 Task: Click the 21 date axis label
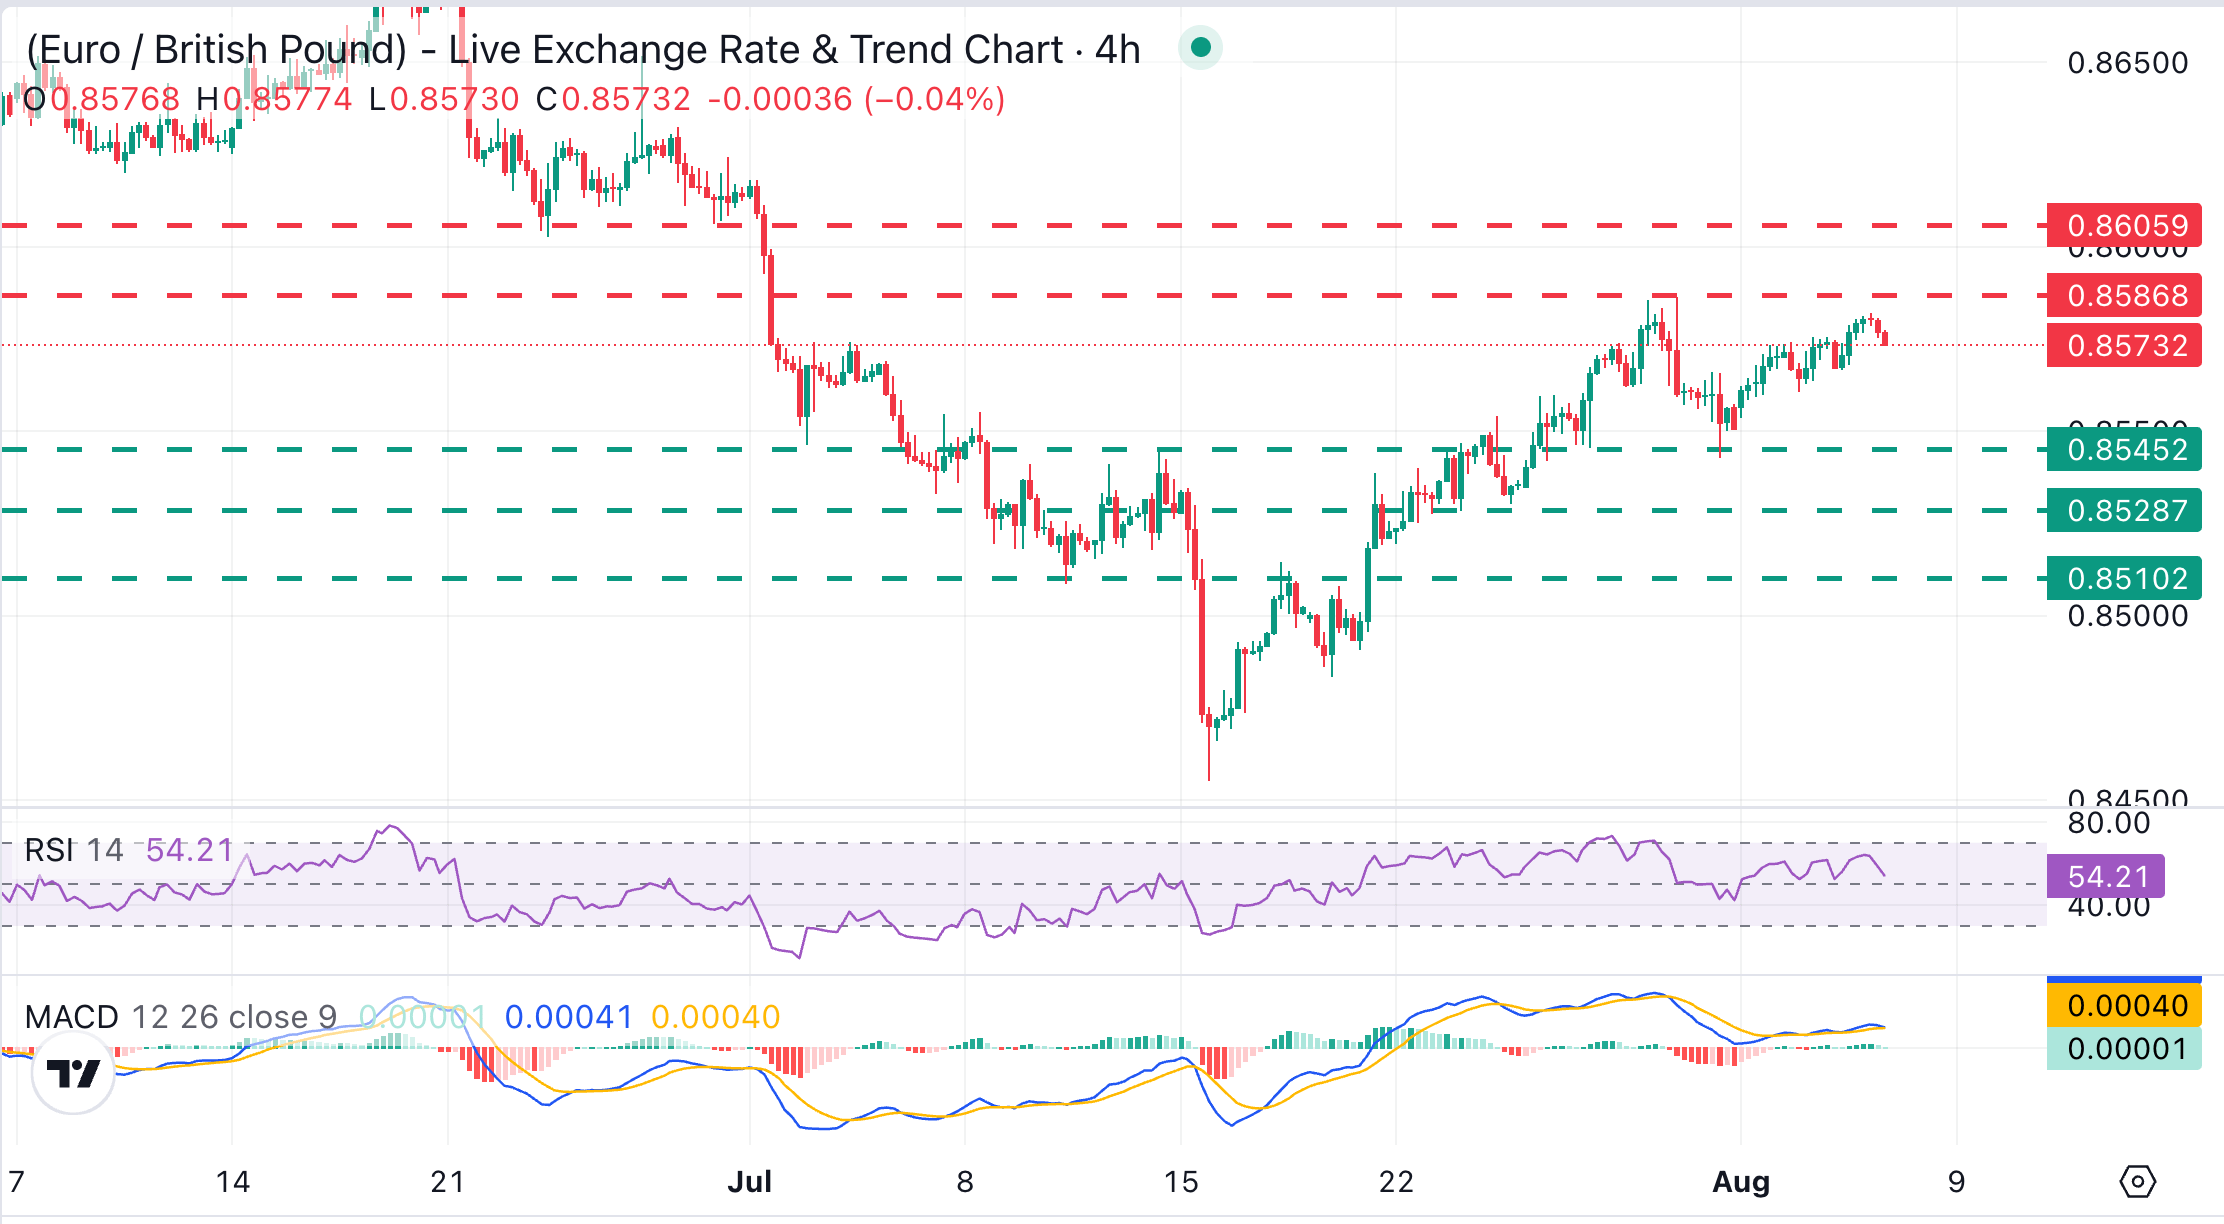[448, 1182]
